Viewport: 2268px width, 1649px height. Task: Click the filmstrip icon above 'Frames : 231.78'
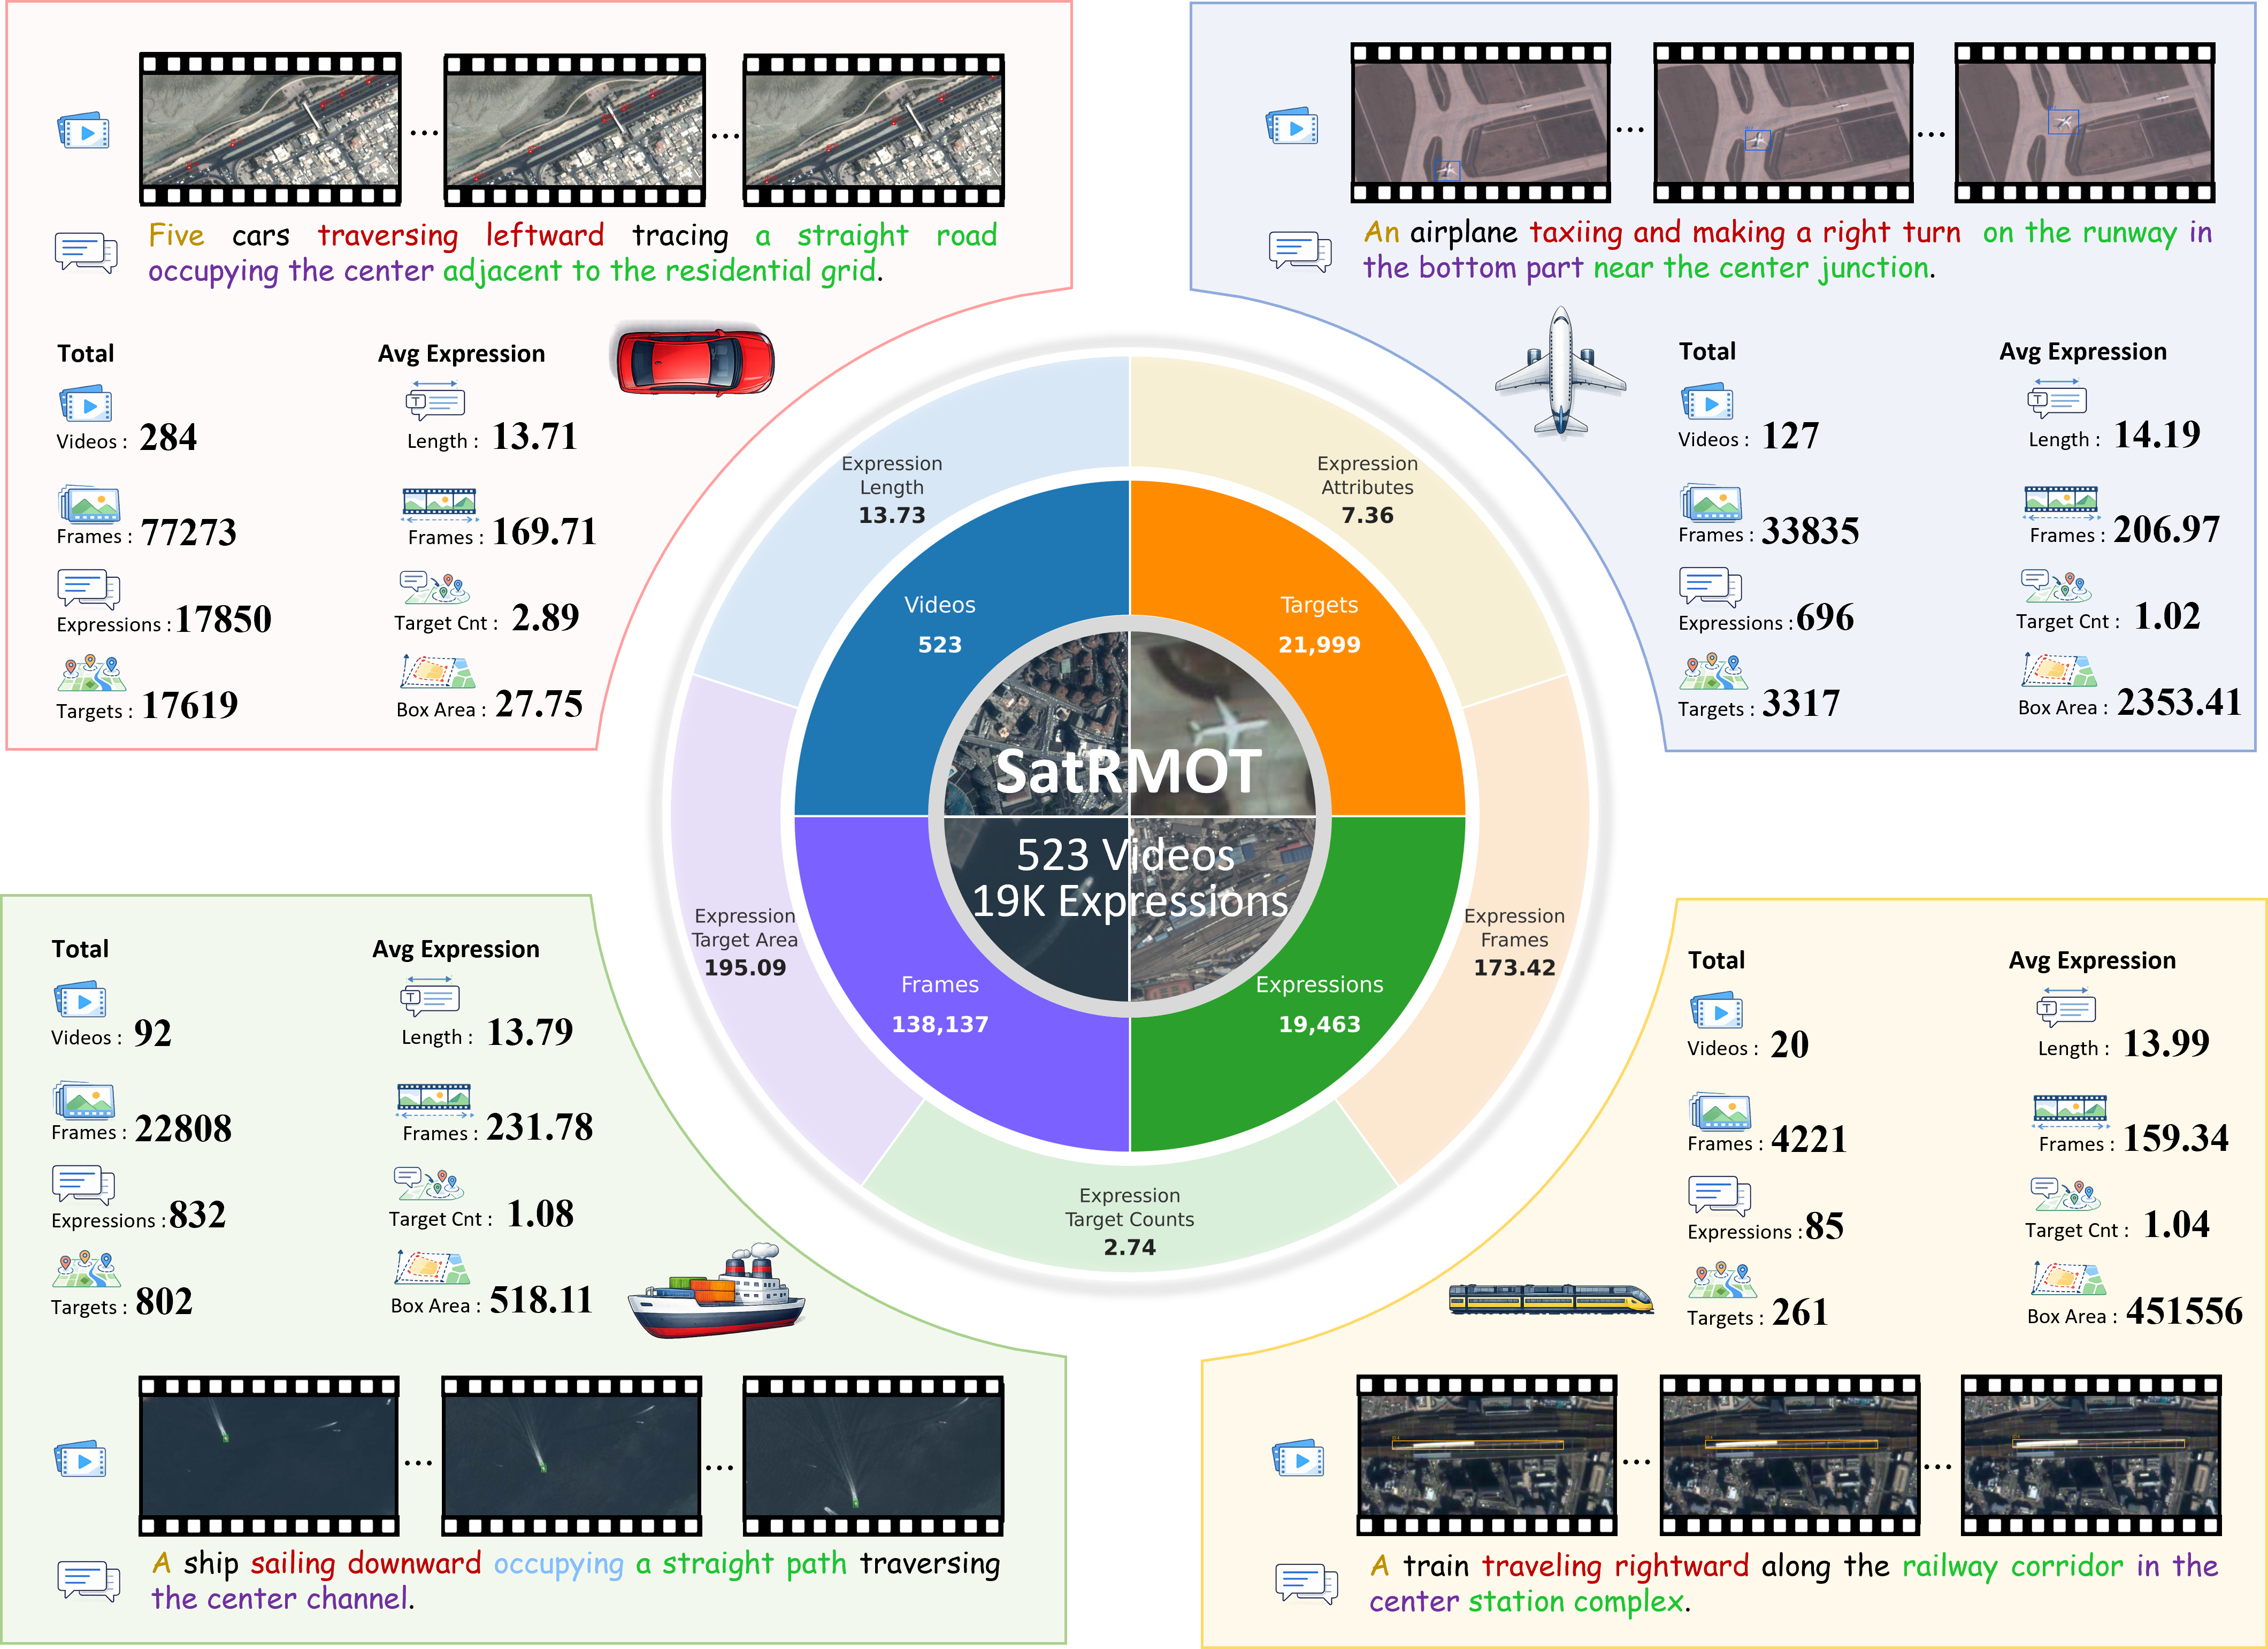[434, 1101]
